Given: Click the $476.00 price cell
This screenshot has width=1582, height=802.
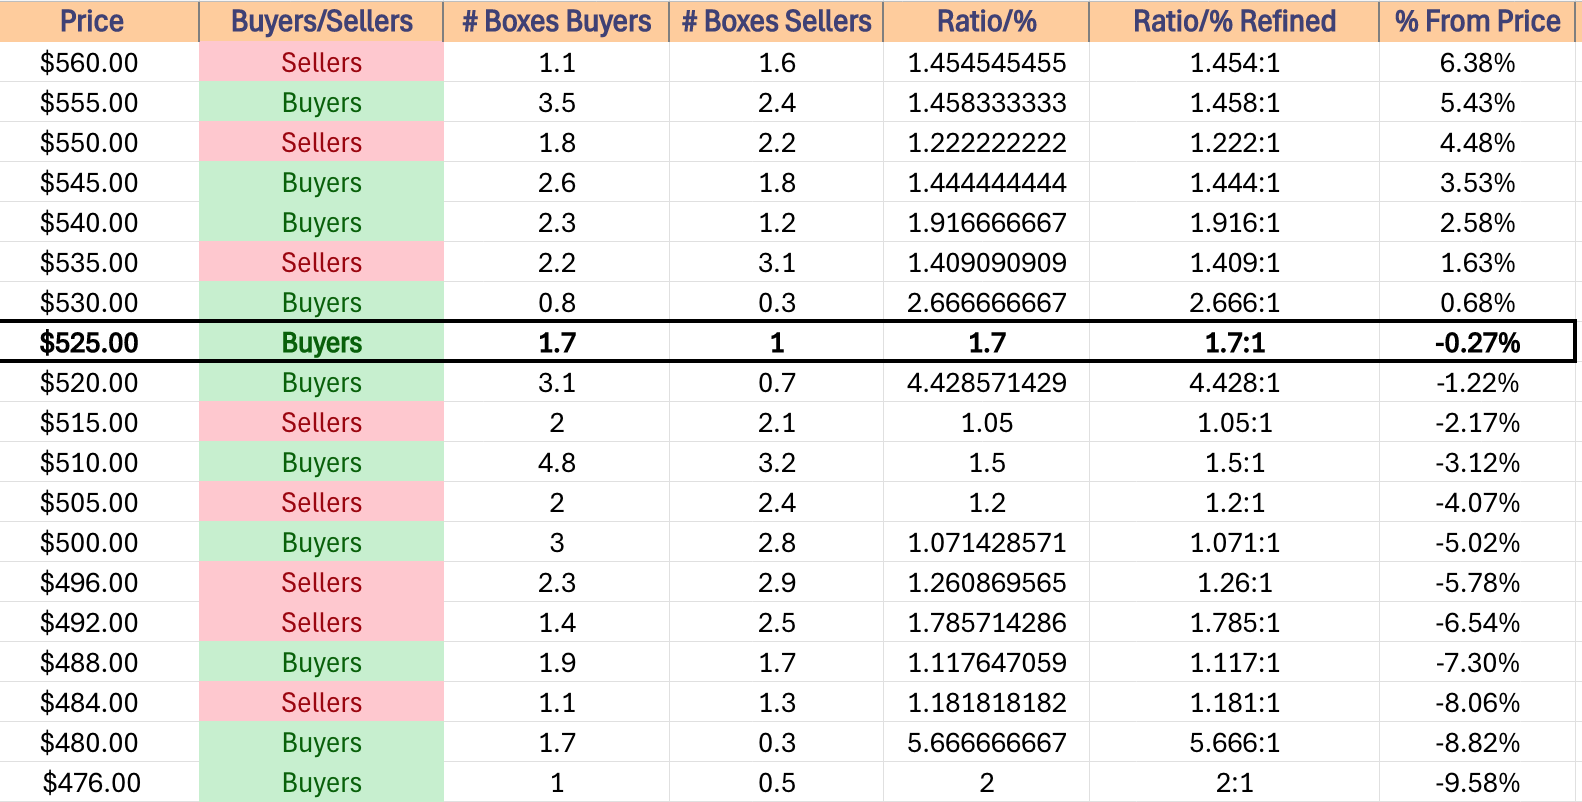Looking at the screenshot, I should click(x=91, y=782).
